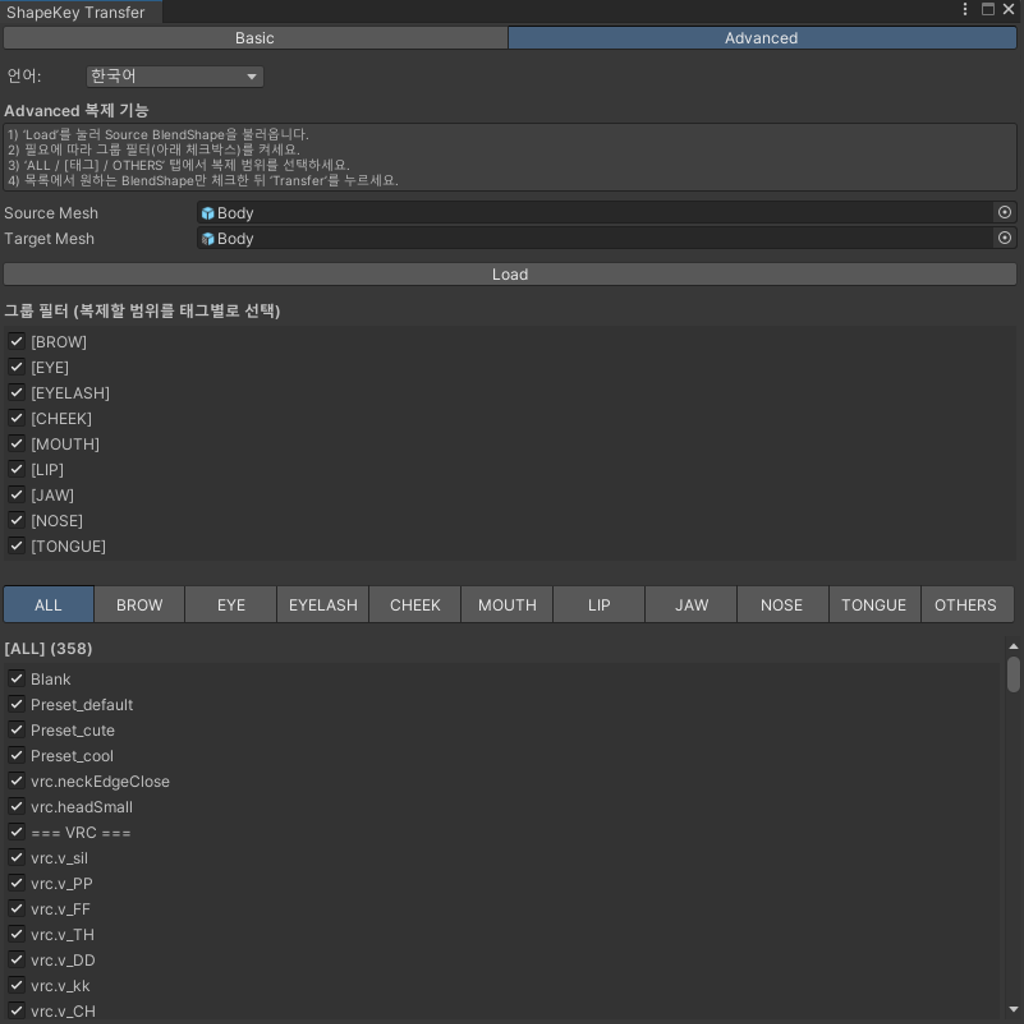
Task: Click inside the Source Mesh field
Action: coord(500,212)
